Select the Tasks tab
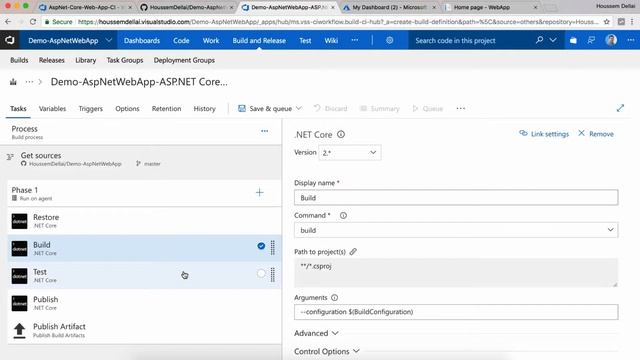 click(18, 109)
